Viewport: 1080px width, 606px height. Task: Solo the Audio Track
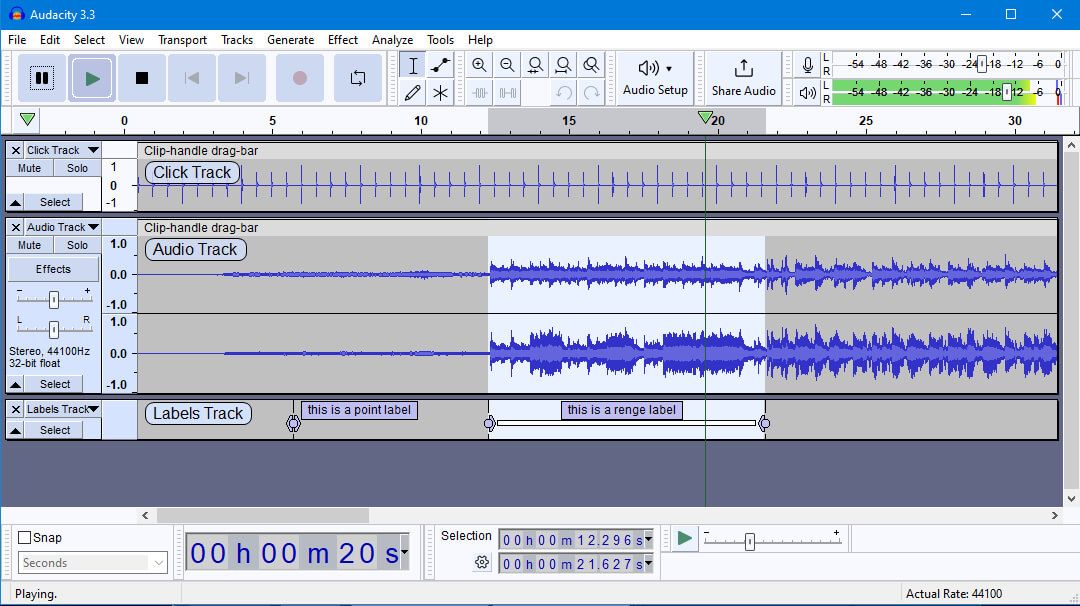(77, 245)
